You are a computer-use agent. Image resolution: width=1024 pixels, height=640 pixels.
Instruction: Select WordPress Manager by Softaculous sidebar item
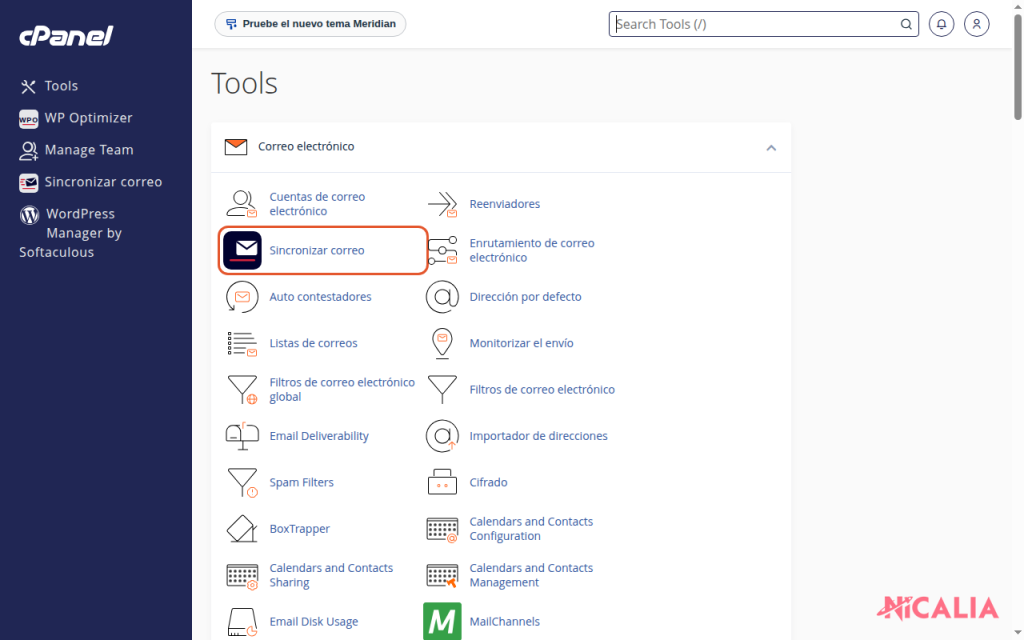[x=71, y=232]
